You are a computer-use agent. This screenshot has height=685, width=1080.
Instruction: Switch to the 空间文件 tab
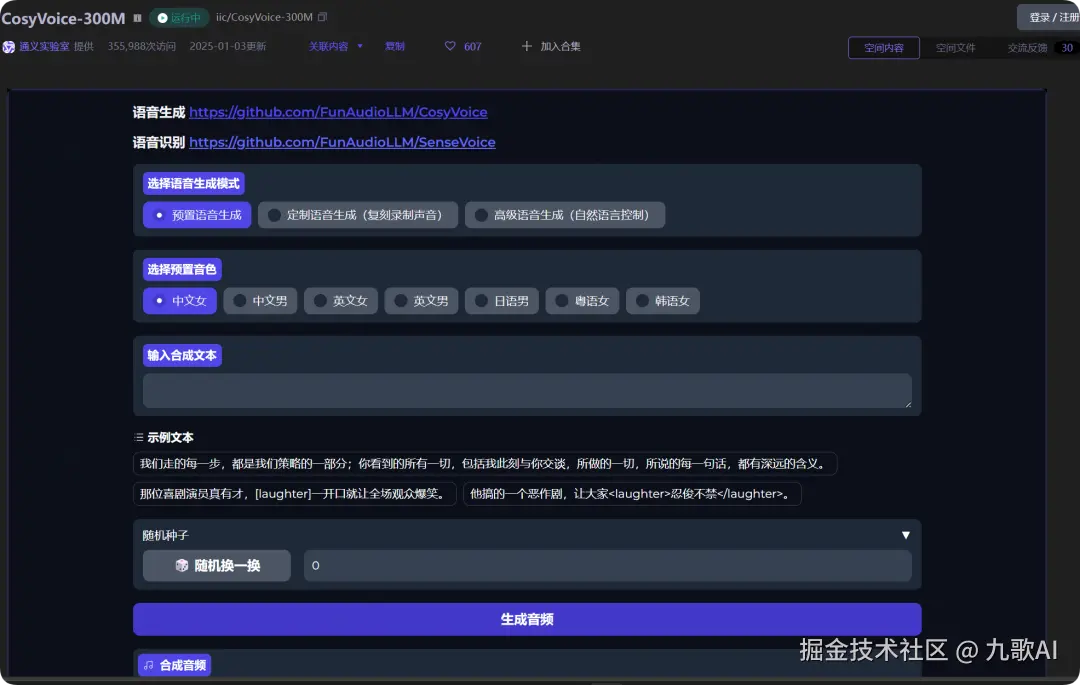coord(955,47)
